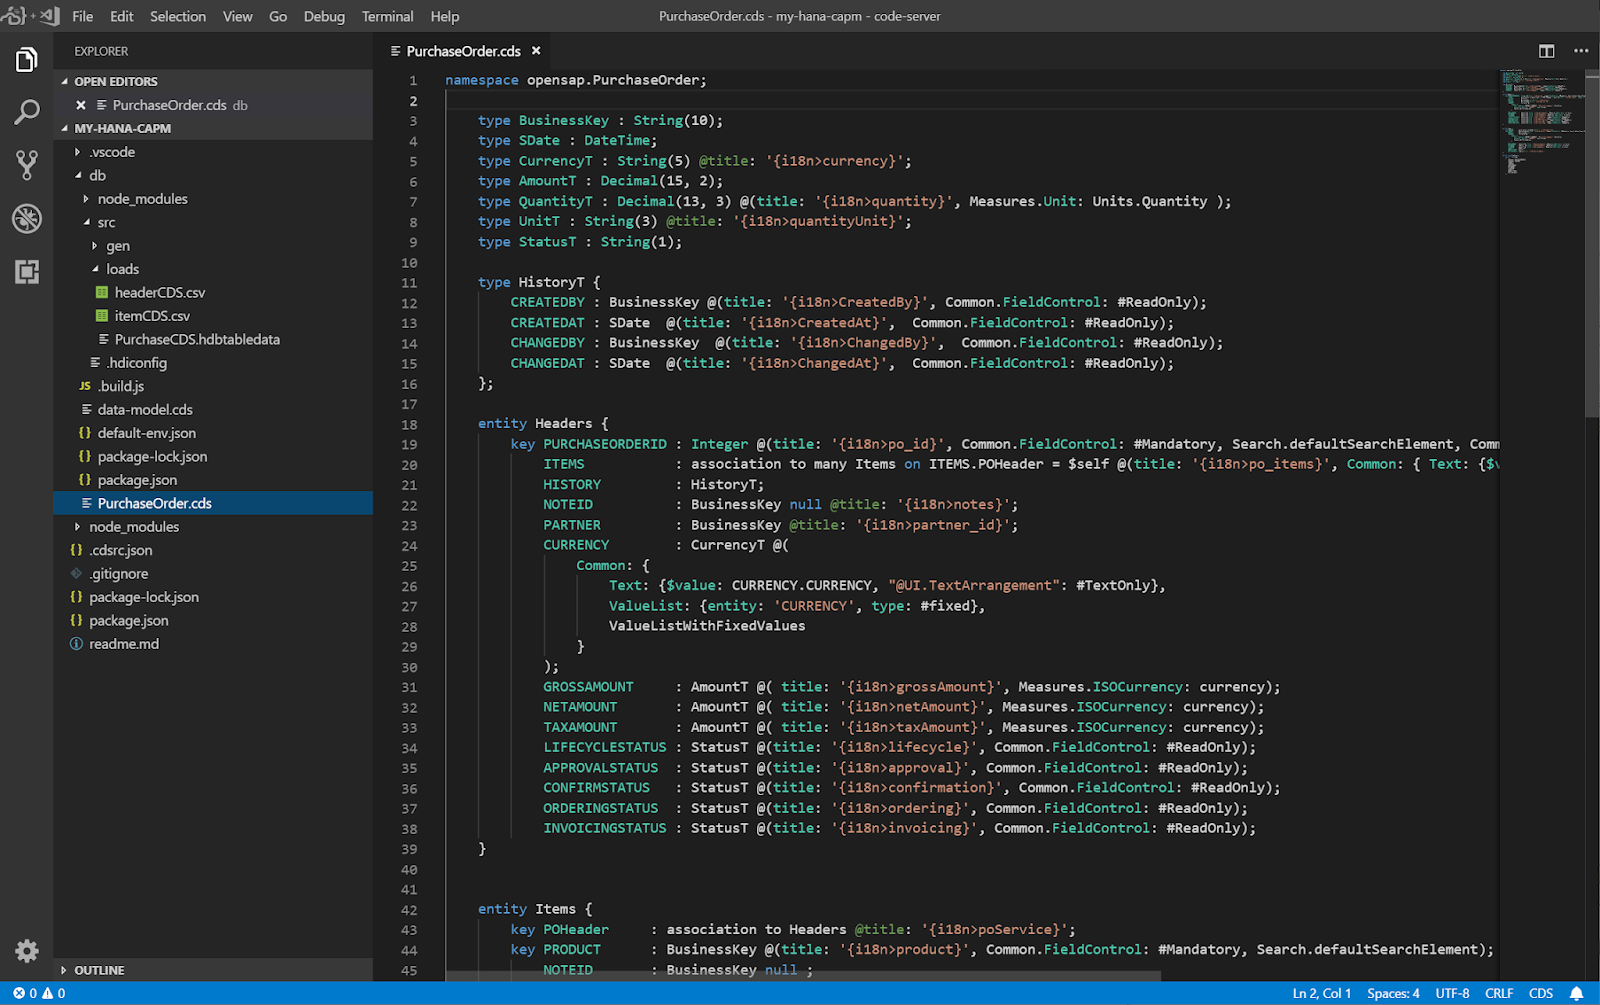Image resolution: width=1600 pixels, height=1005 pixels.
Task: Collapse the OPEN EDITORS section
Action: [115, 81]
